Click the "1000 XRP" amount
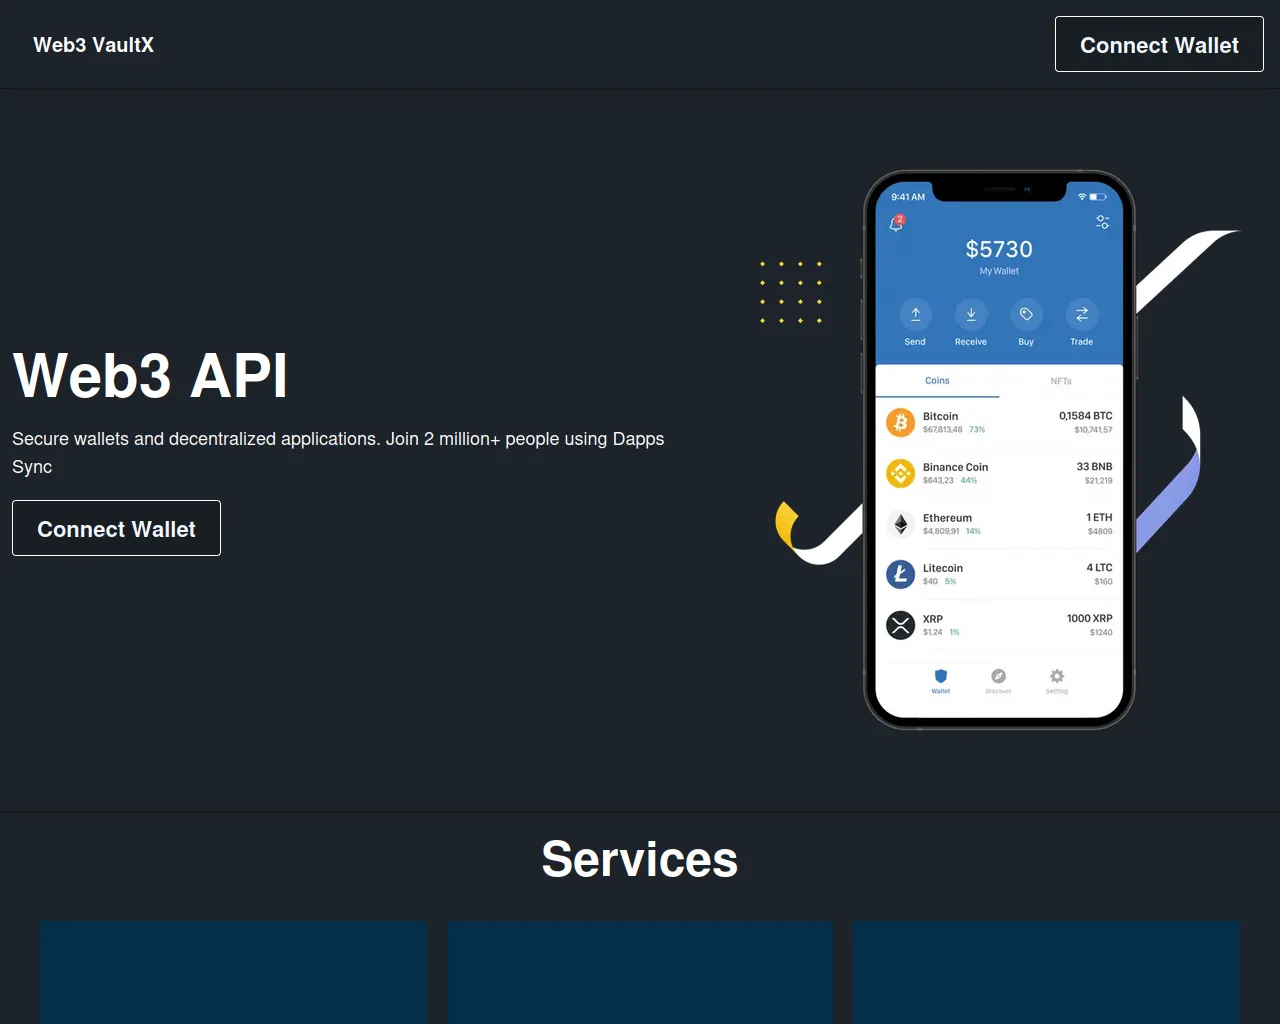 click(1090, 619)
